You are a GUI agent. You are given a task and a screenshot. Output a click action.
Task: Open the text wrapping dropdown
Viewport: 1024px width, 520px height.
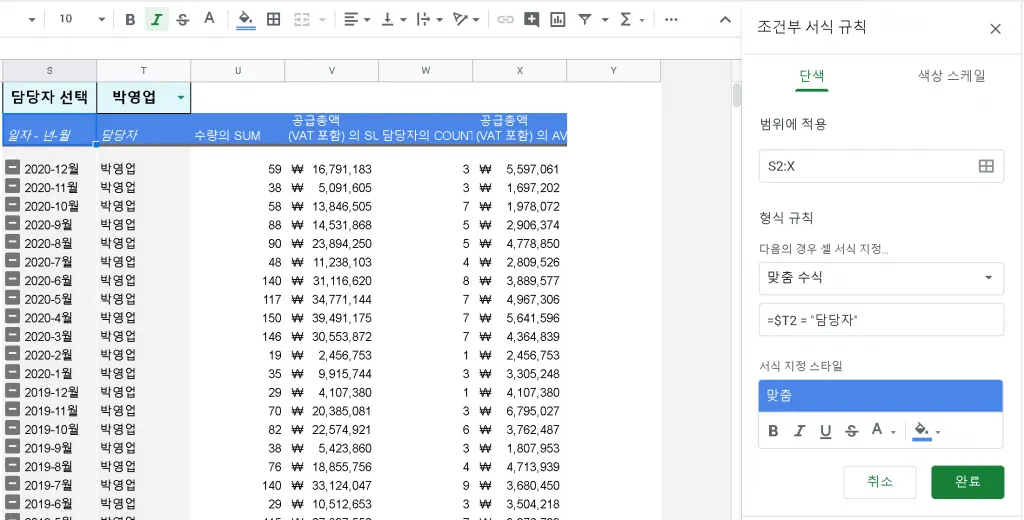[x=430, y=20]
